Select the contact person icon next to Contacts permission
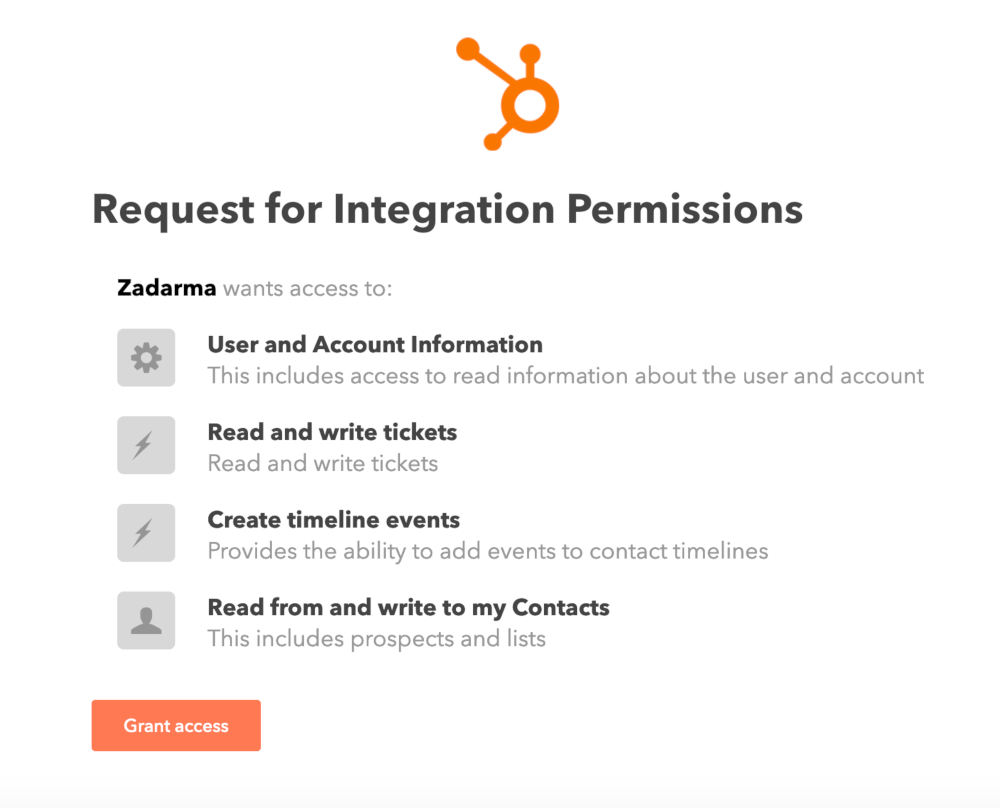This screenshot has width=1000, height=808. point(146,620)
